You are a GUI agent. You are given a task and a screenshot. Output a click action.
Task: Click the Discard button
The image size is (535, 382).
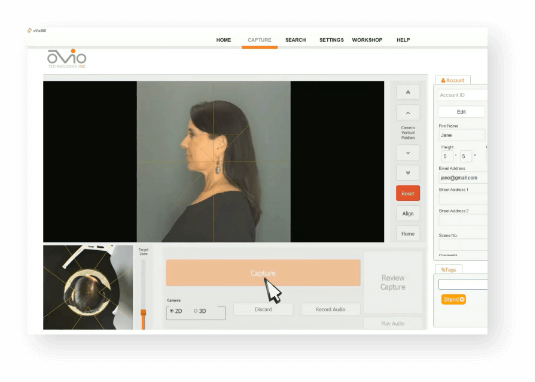[263, 309]
